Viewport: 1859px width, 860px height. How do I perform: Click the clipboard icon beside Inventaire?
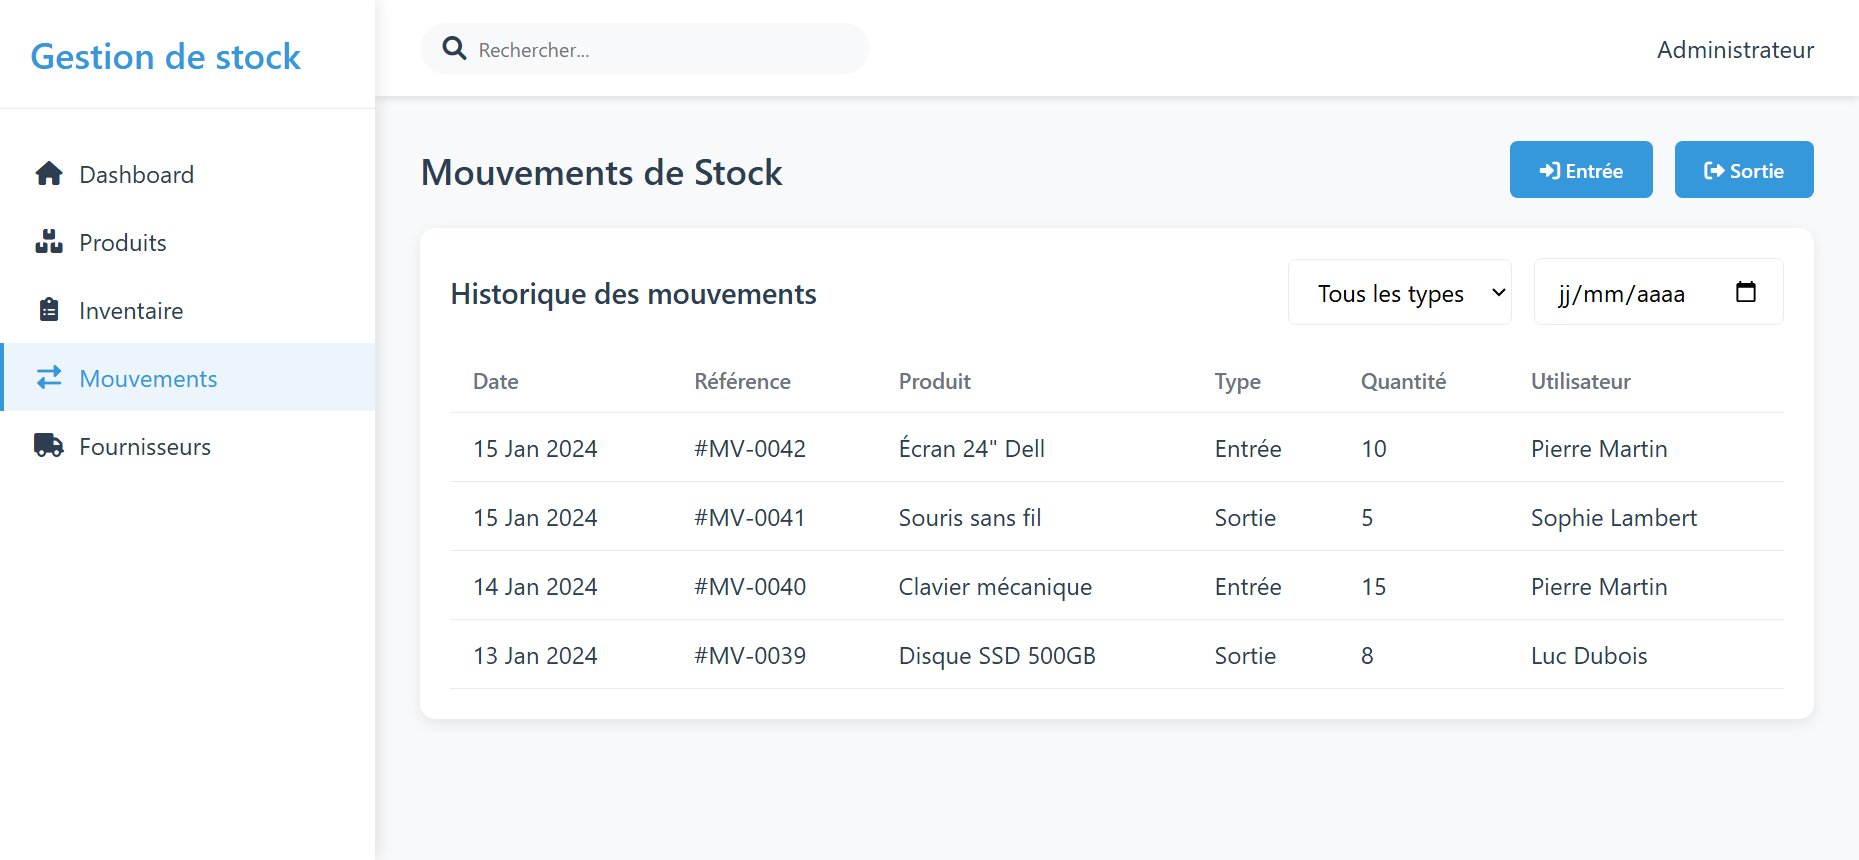(49, 310)
